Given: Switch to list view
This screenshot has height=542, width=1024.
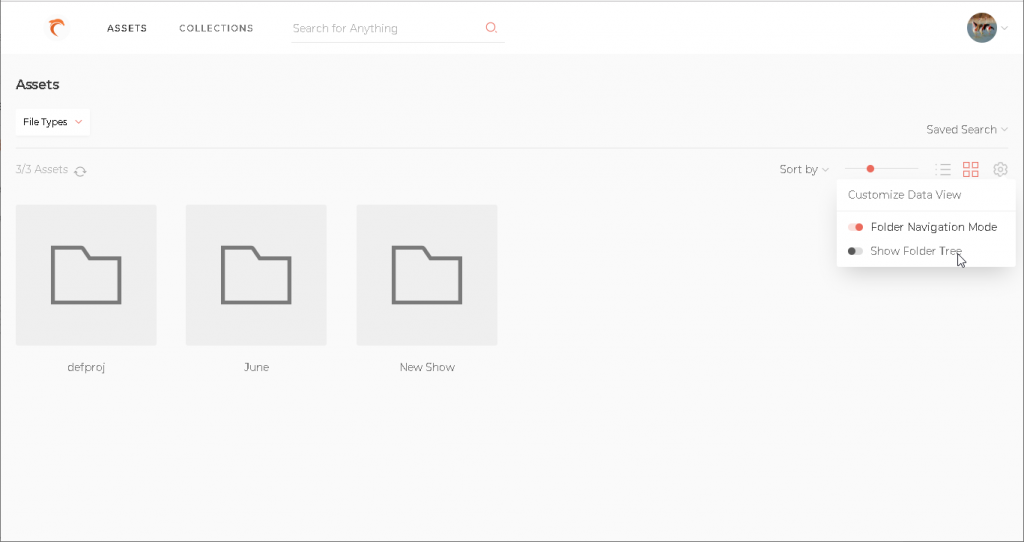Looking at the screenshot, I should 943,170.
